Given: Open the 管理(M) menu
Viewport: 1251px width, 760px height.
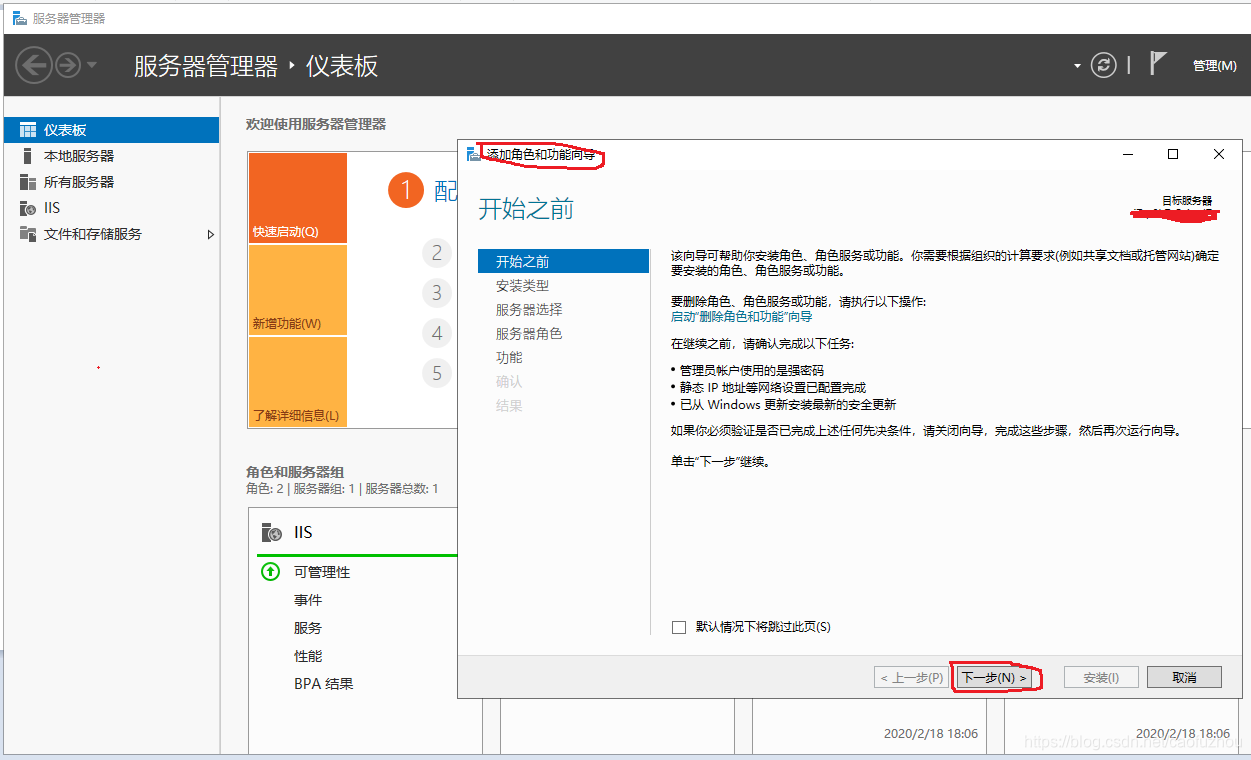Looking at the screenshot, I should (x=1214, y=65).
